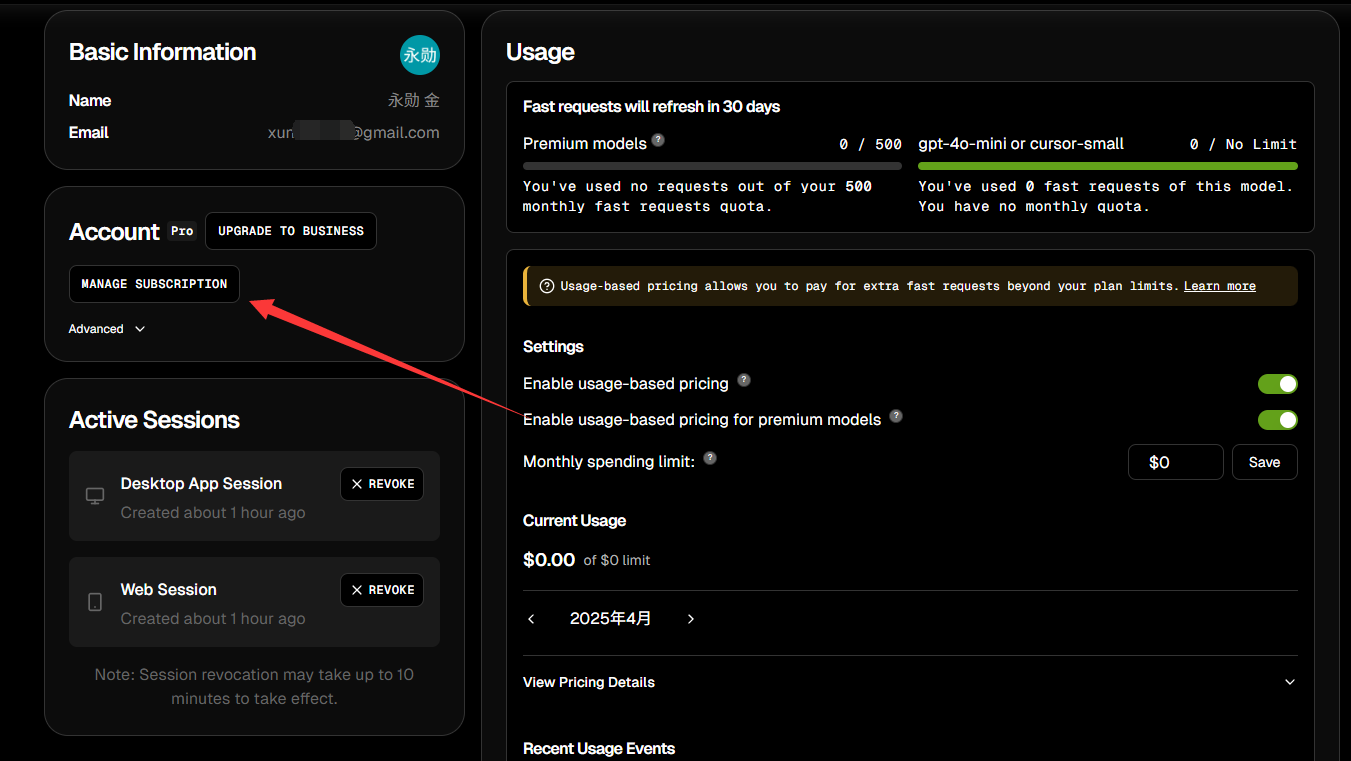This screenshot has height=761, width=1351.
Task: Click the '0 / 500' premium request count
Action: pyautogui.click(x=870, y=144)
